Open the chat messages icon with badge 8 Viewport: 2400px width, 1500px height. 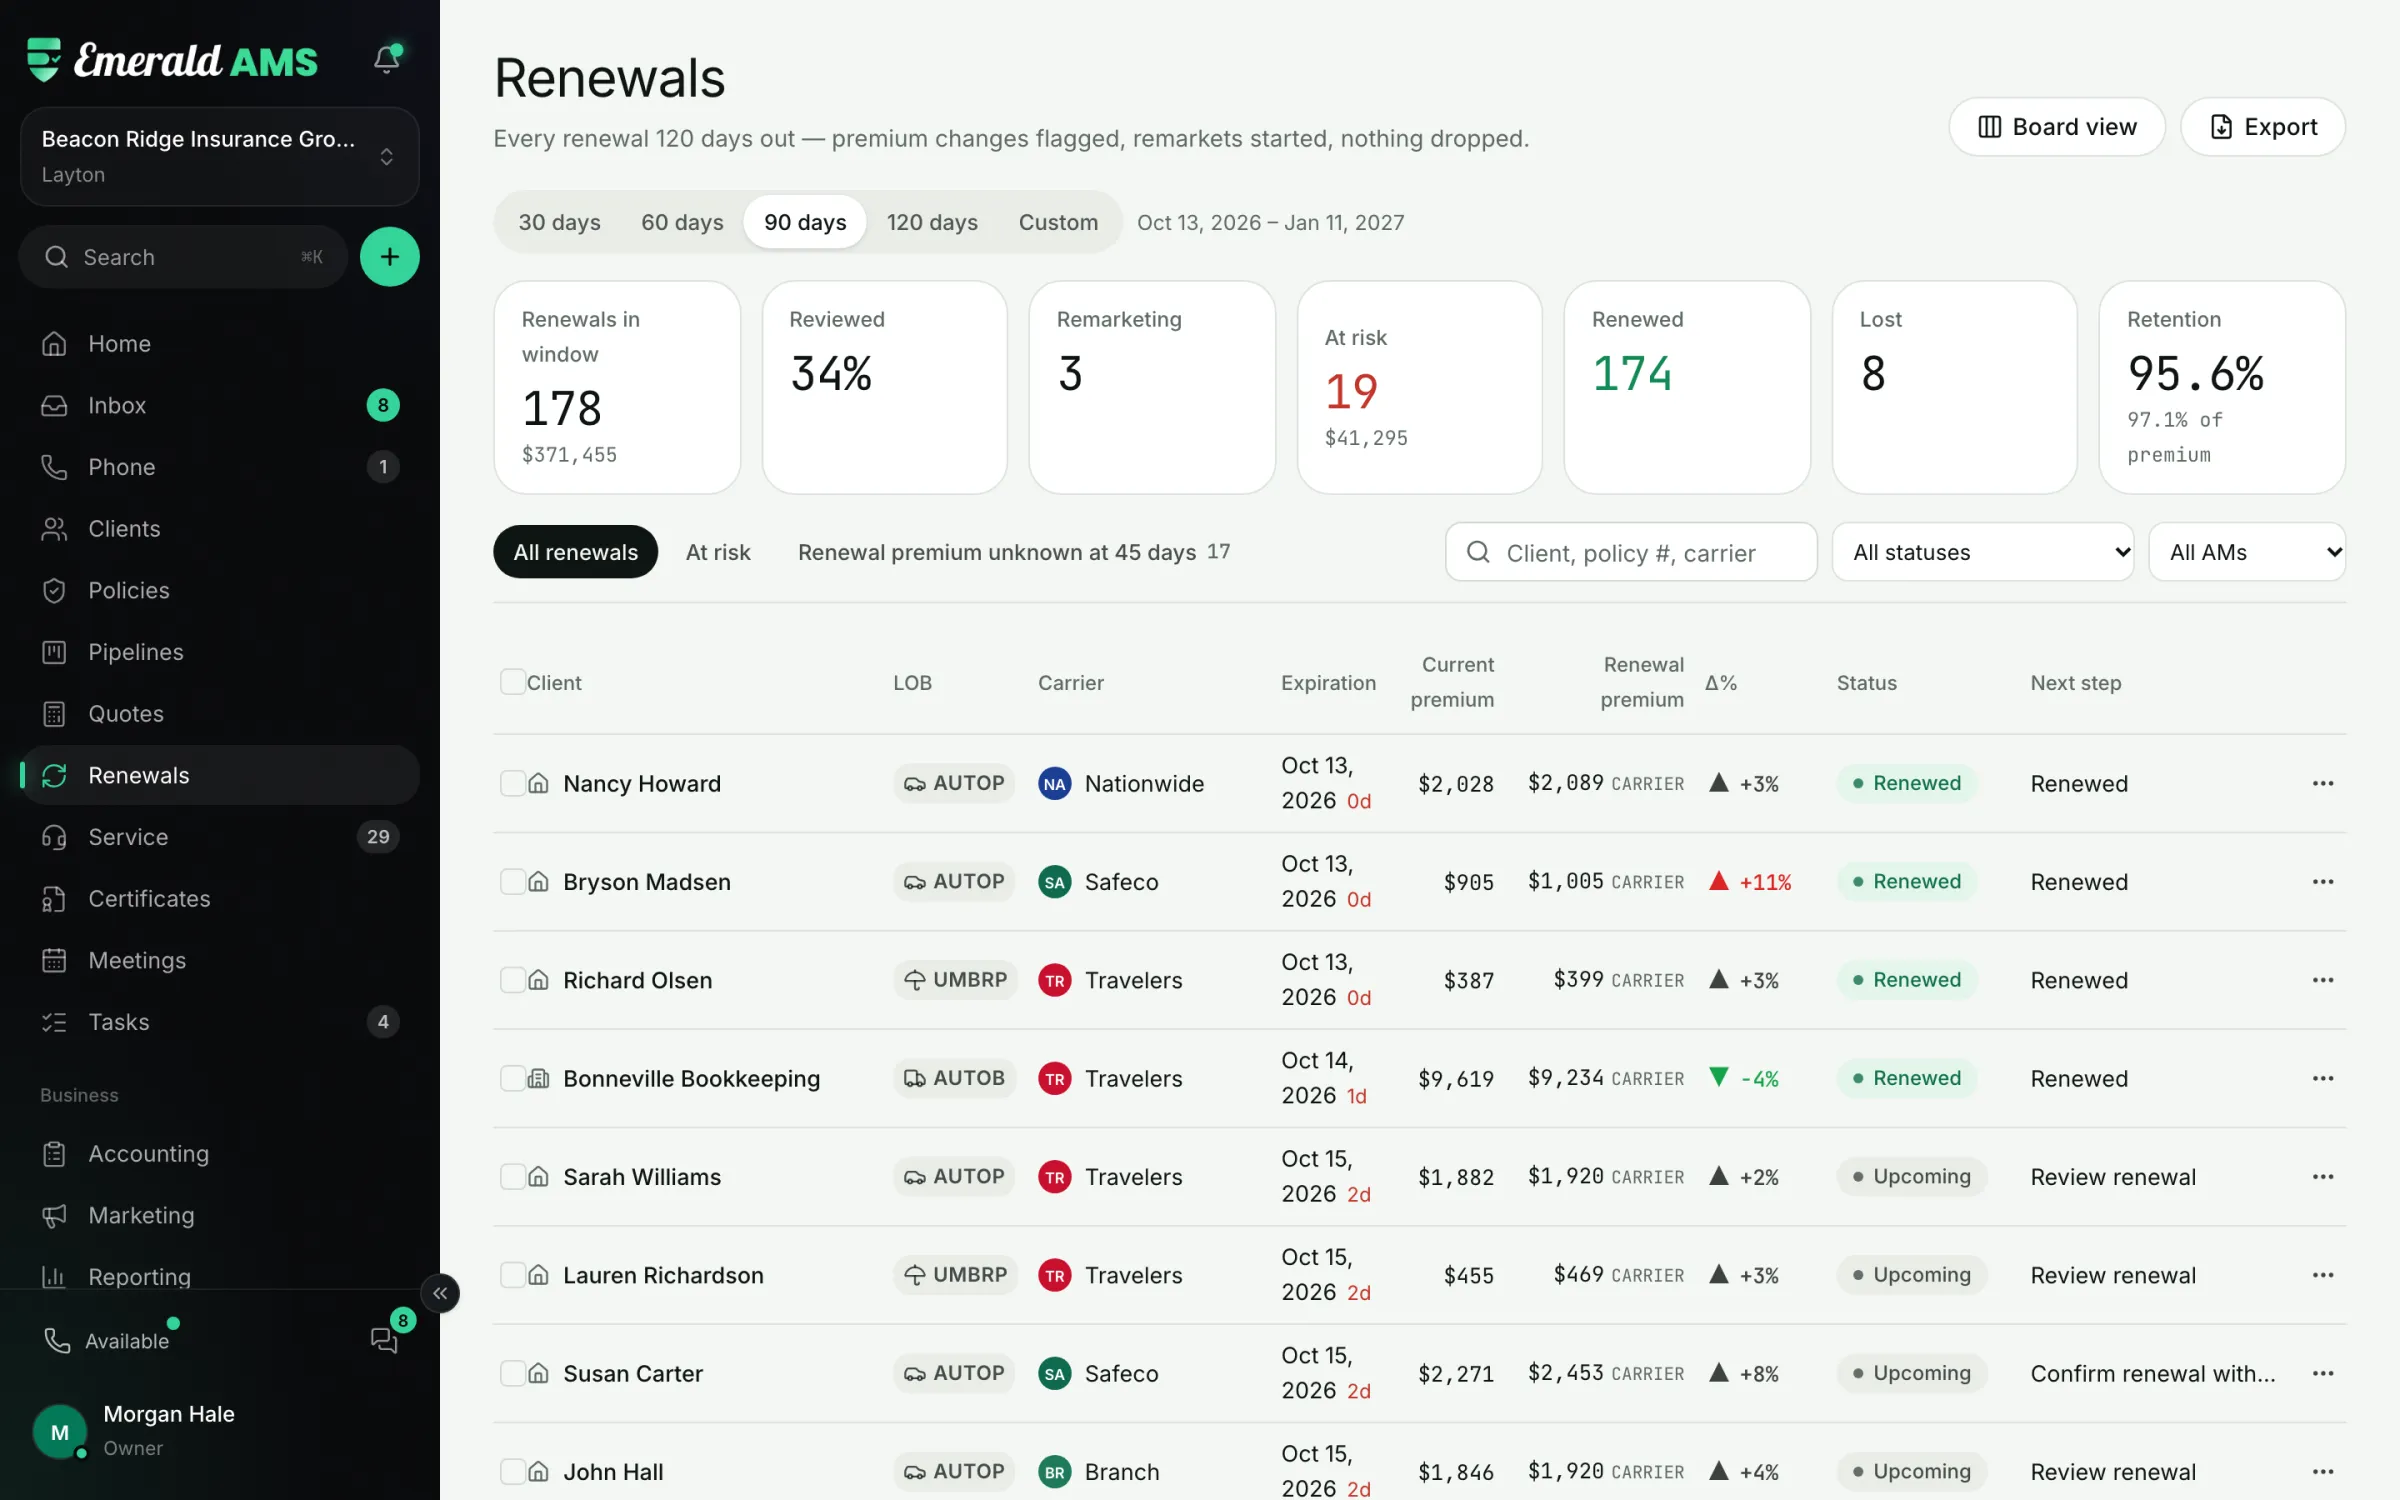click(385, 1339)
